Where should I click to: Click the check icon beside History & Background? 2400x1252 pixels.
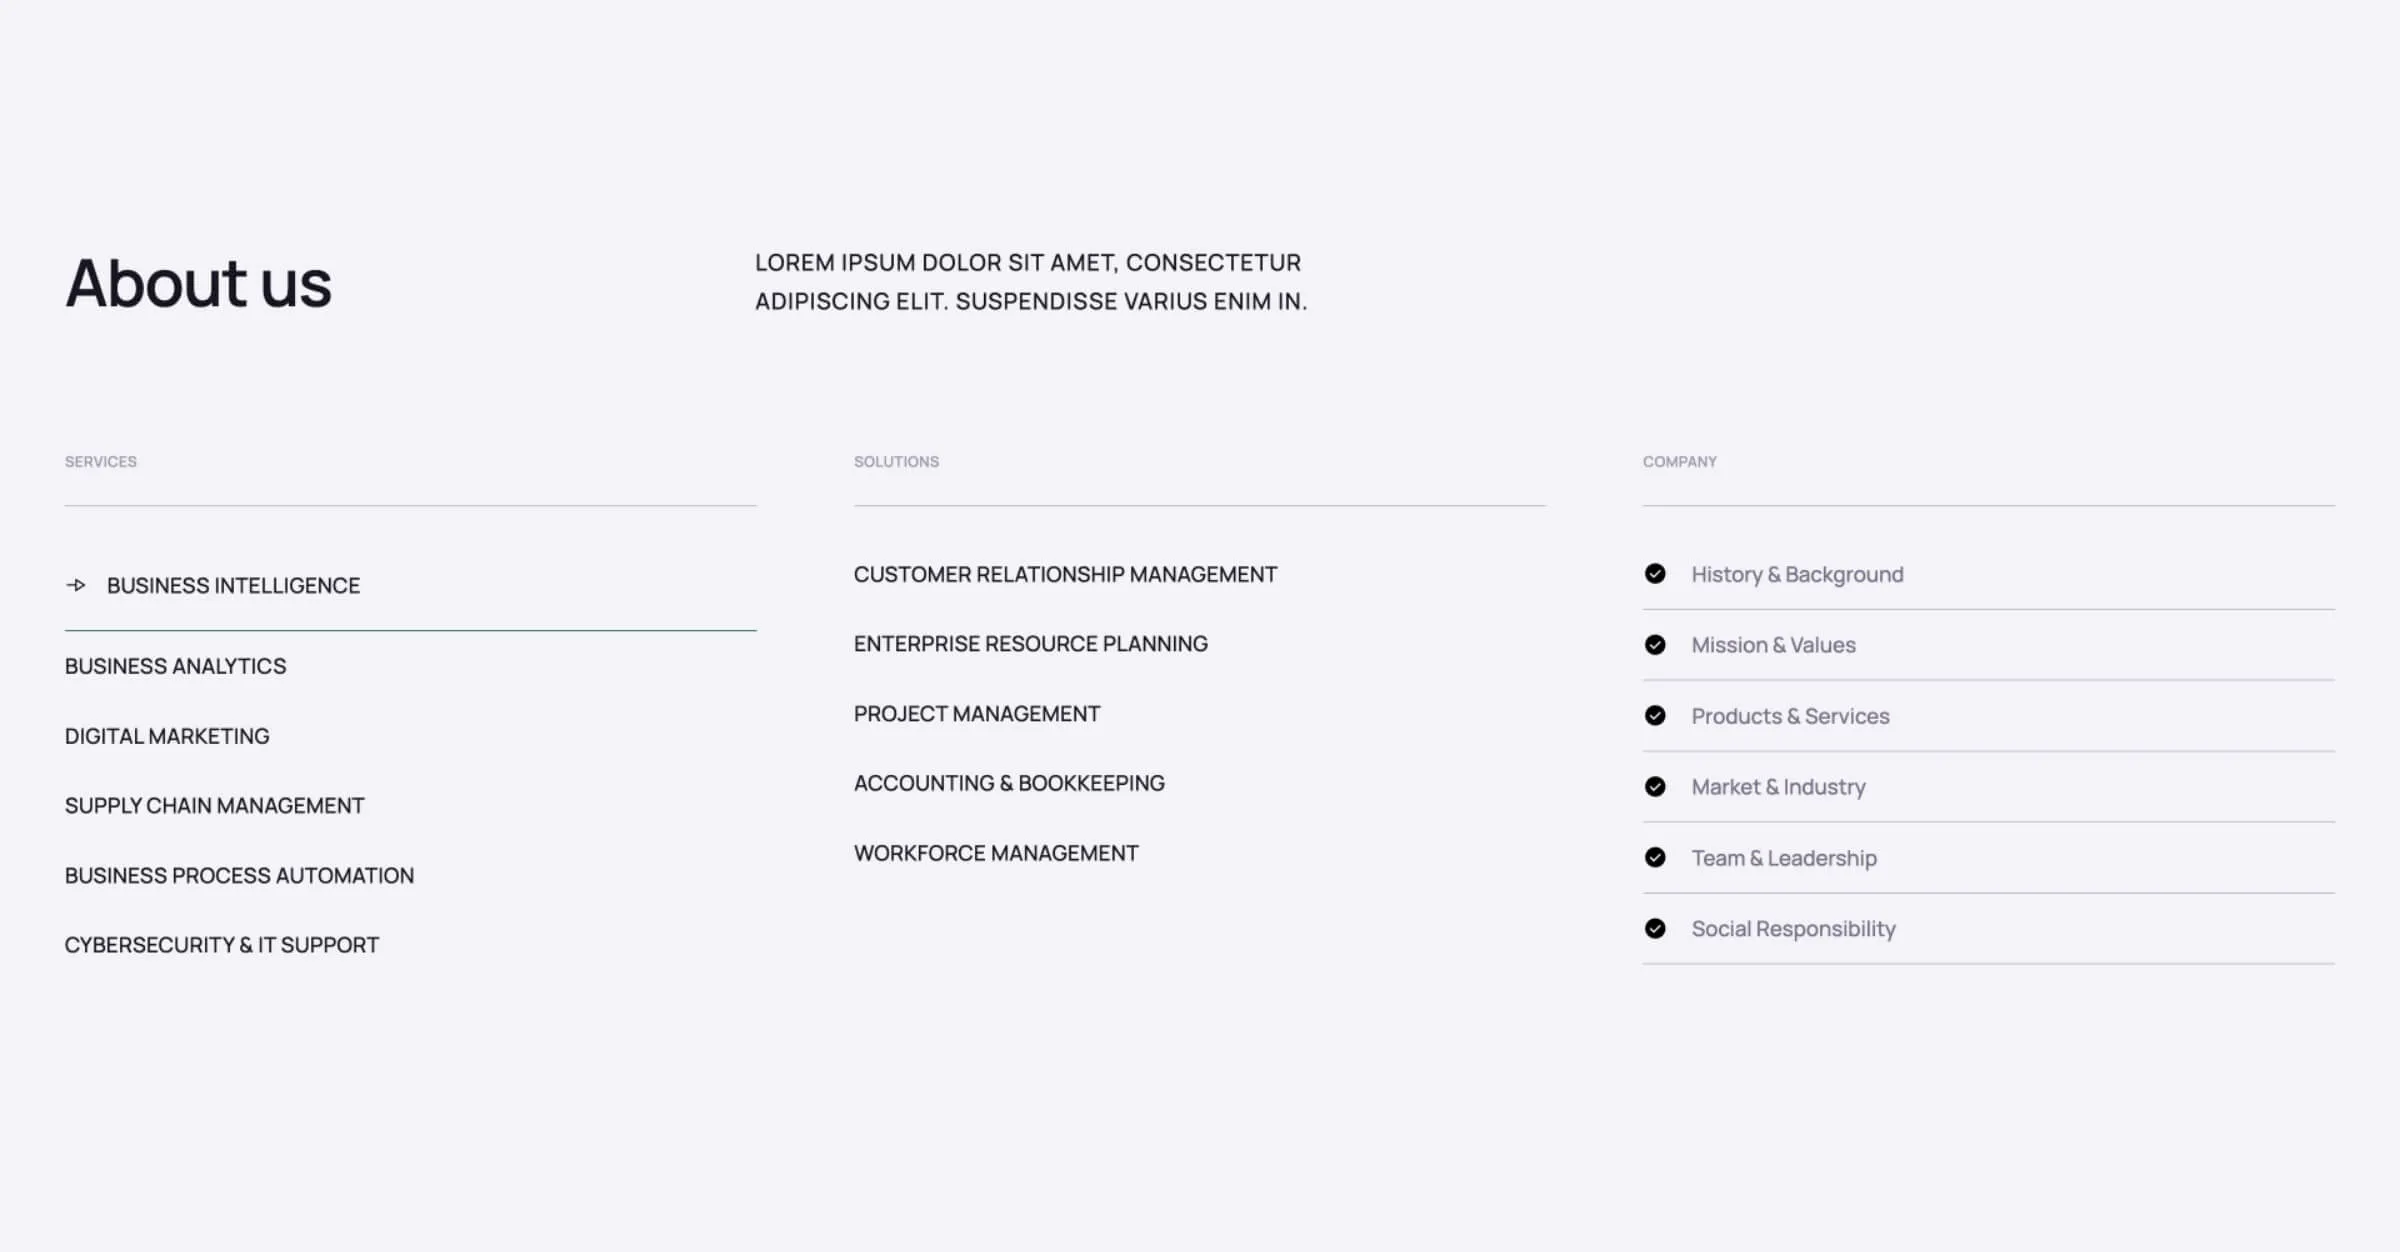[x=1656, y=574]
